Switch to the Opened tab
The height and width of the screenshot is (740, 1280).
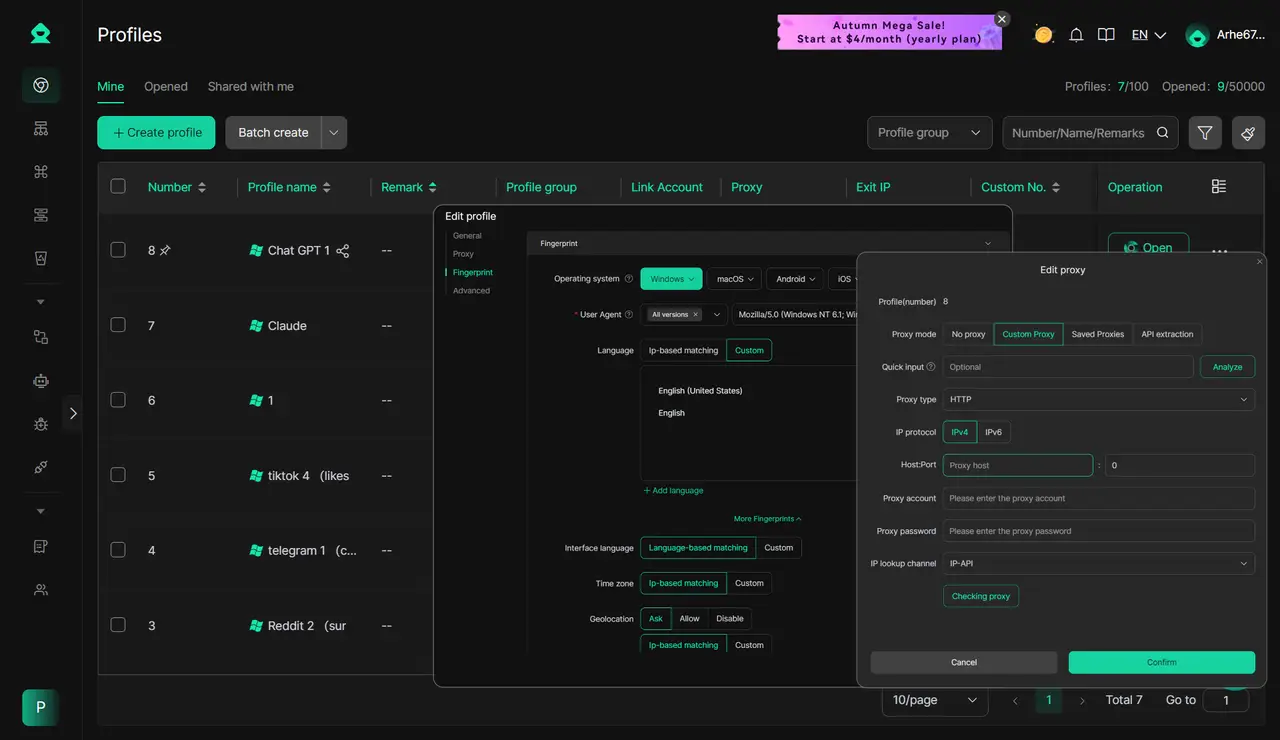coord(166,87)
